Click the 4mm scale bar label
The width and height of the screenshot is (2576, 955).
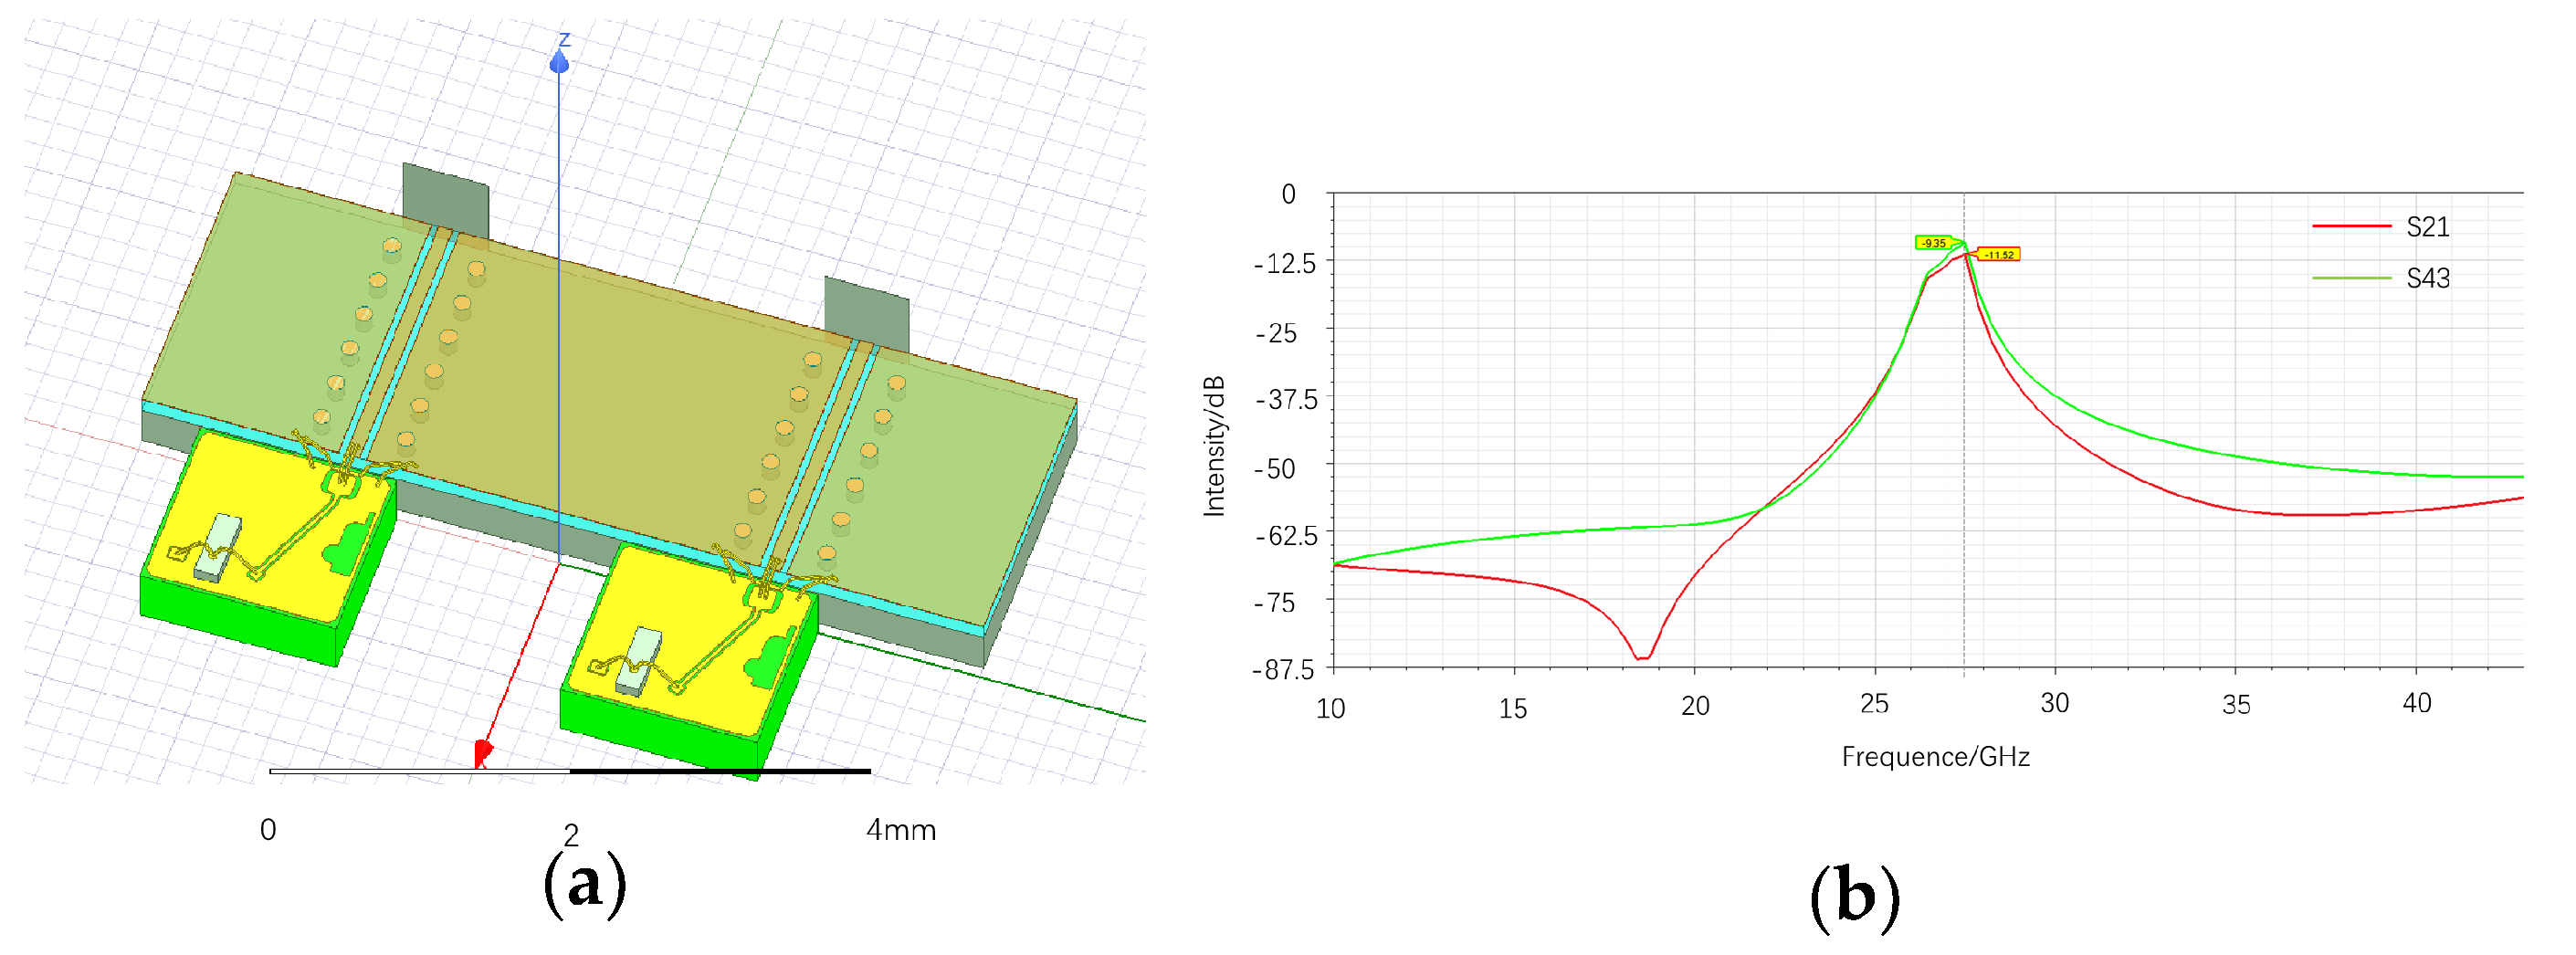[x=901, y=830]
